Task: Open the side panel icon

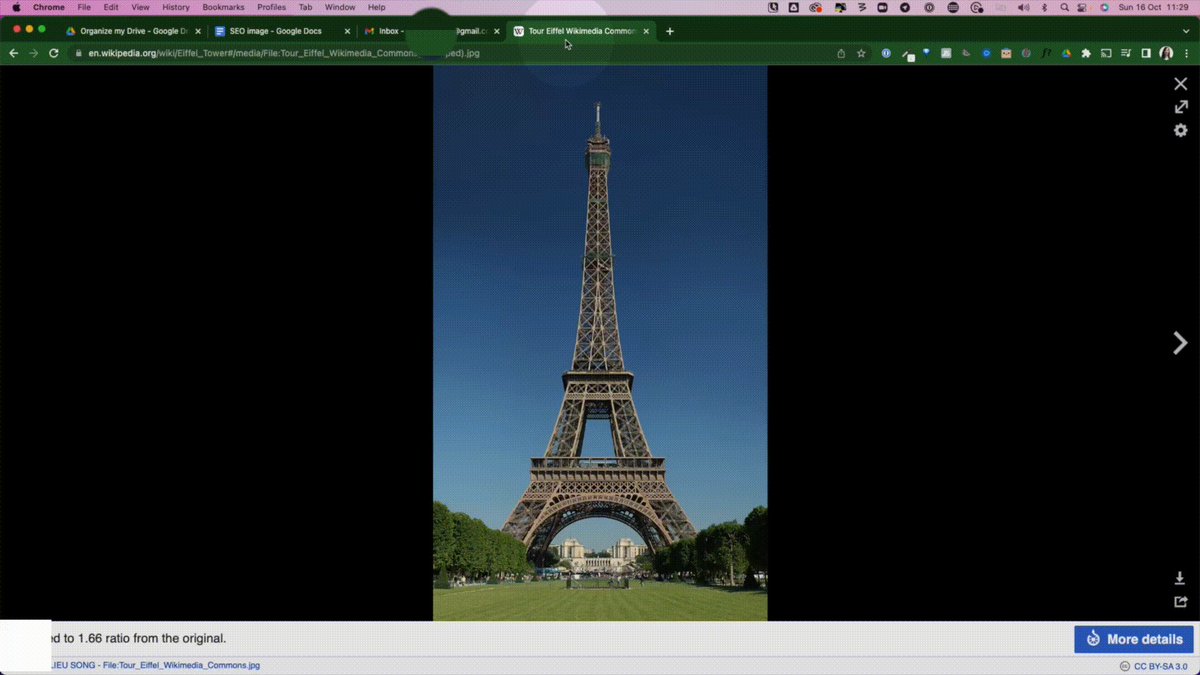Action: (x=1146, y=53)
